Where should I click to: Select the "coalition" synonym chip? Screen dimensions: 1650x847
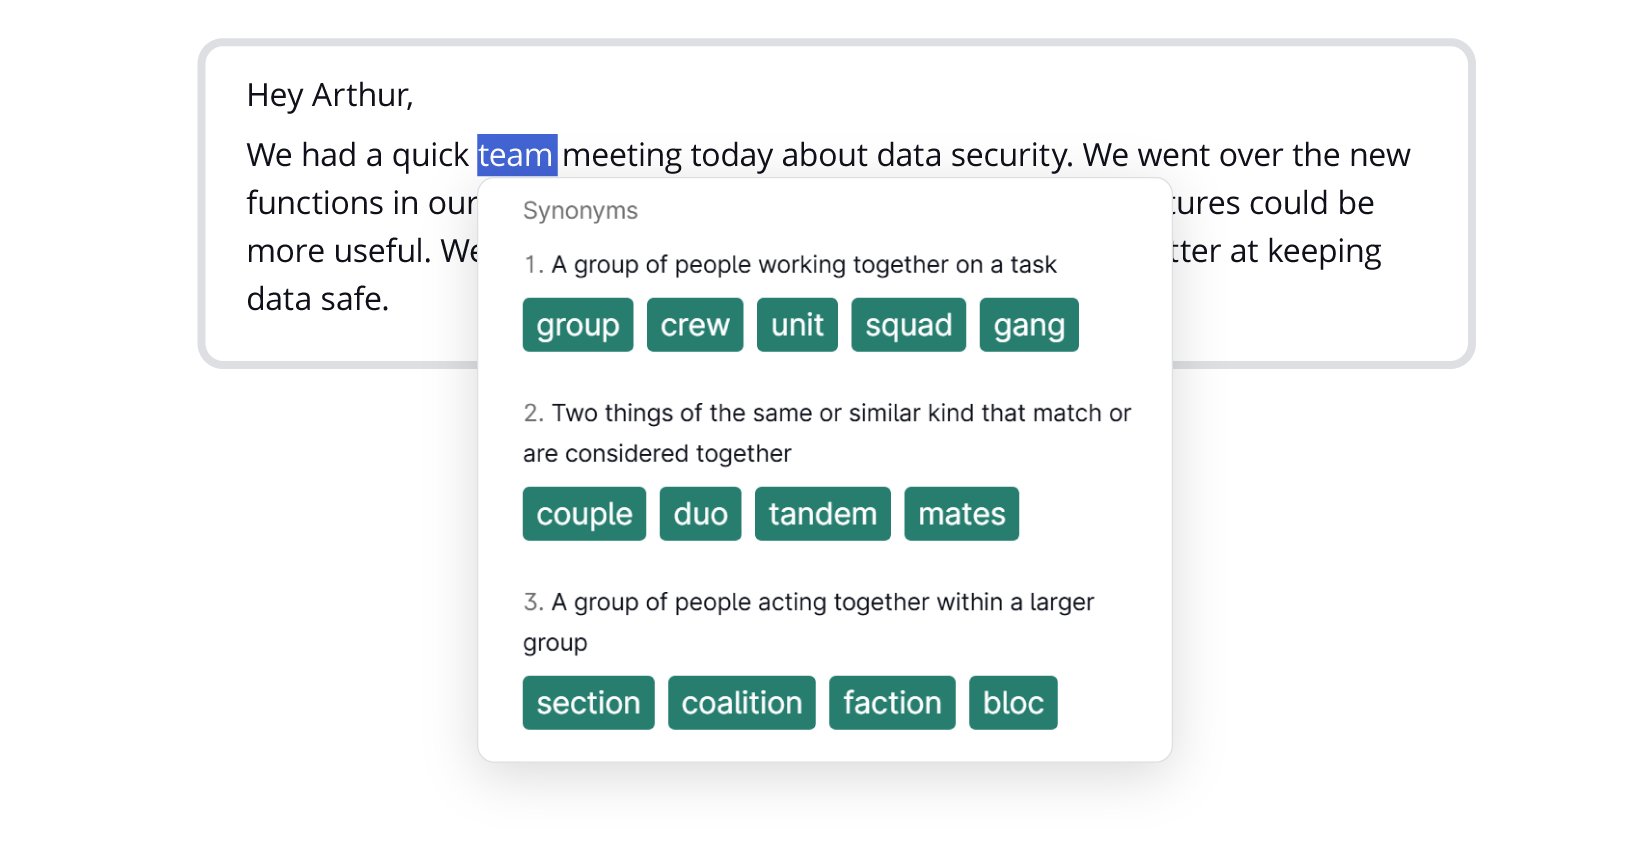[741, 703]
